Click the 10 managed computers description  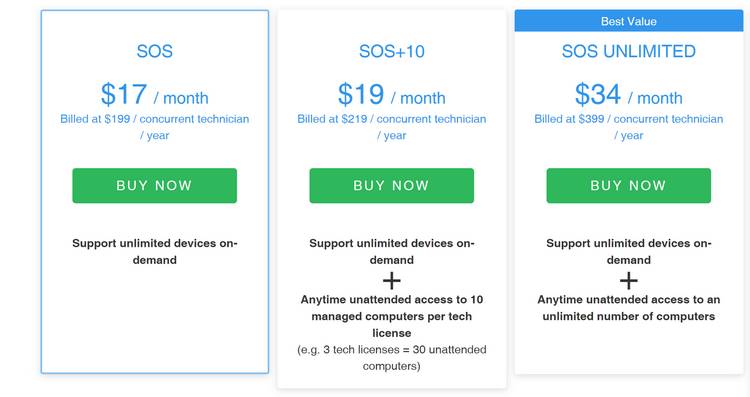392,316
